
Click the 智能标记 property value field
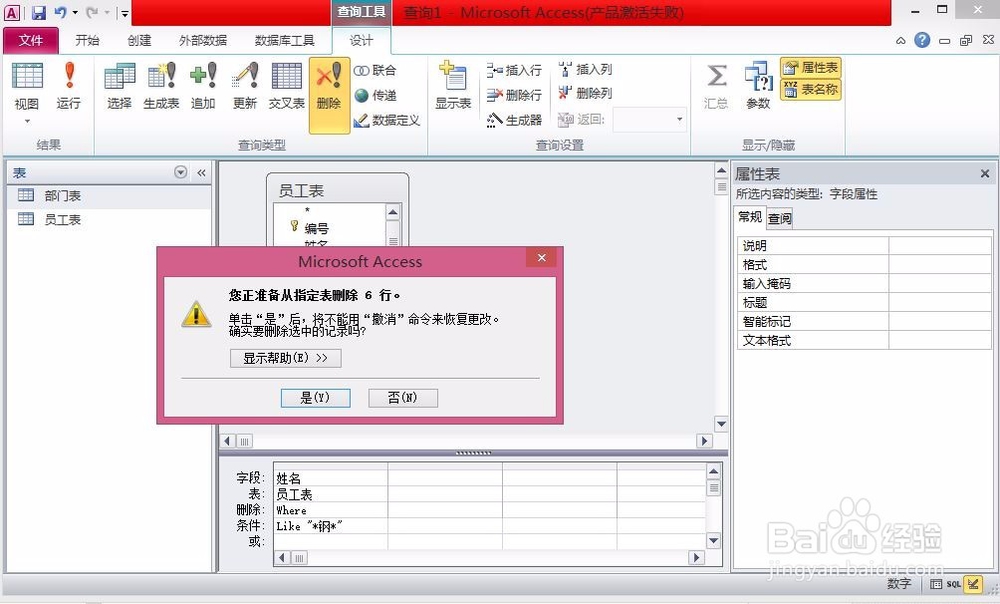tap(940, 321)
